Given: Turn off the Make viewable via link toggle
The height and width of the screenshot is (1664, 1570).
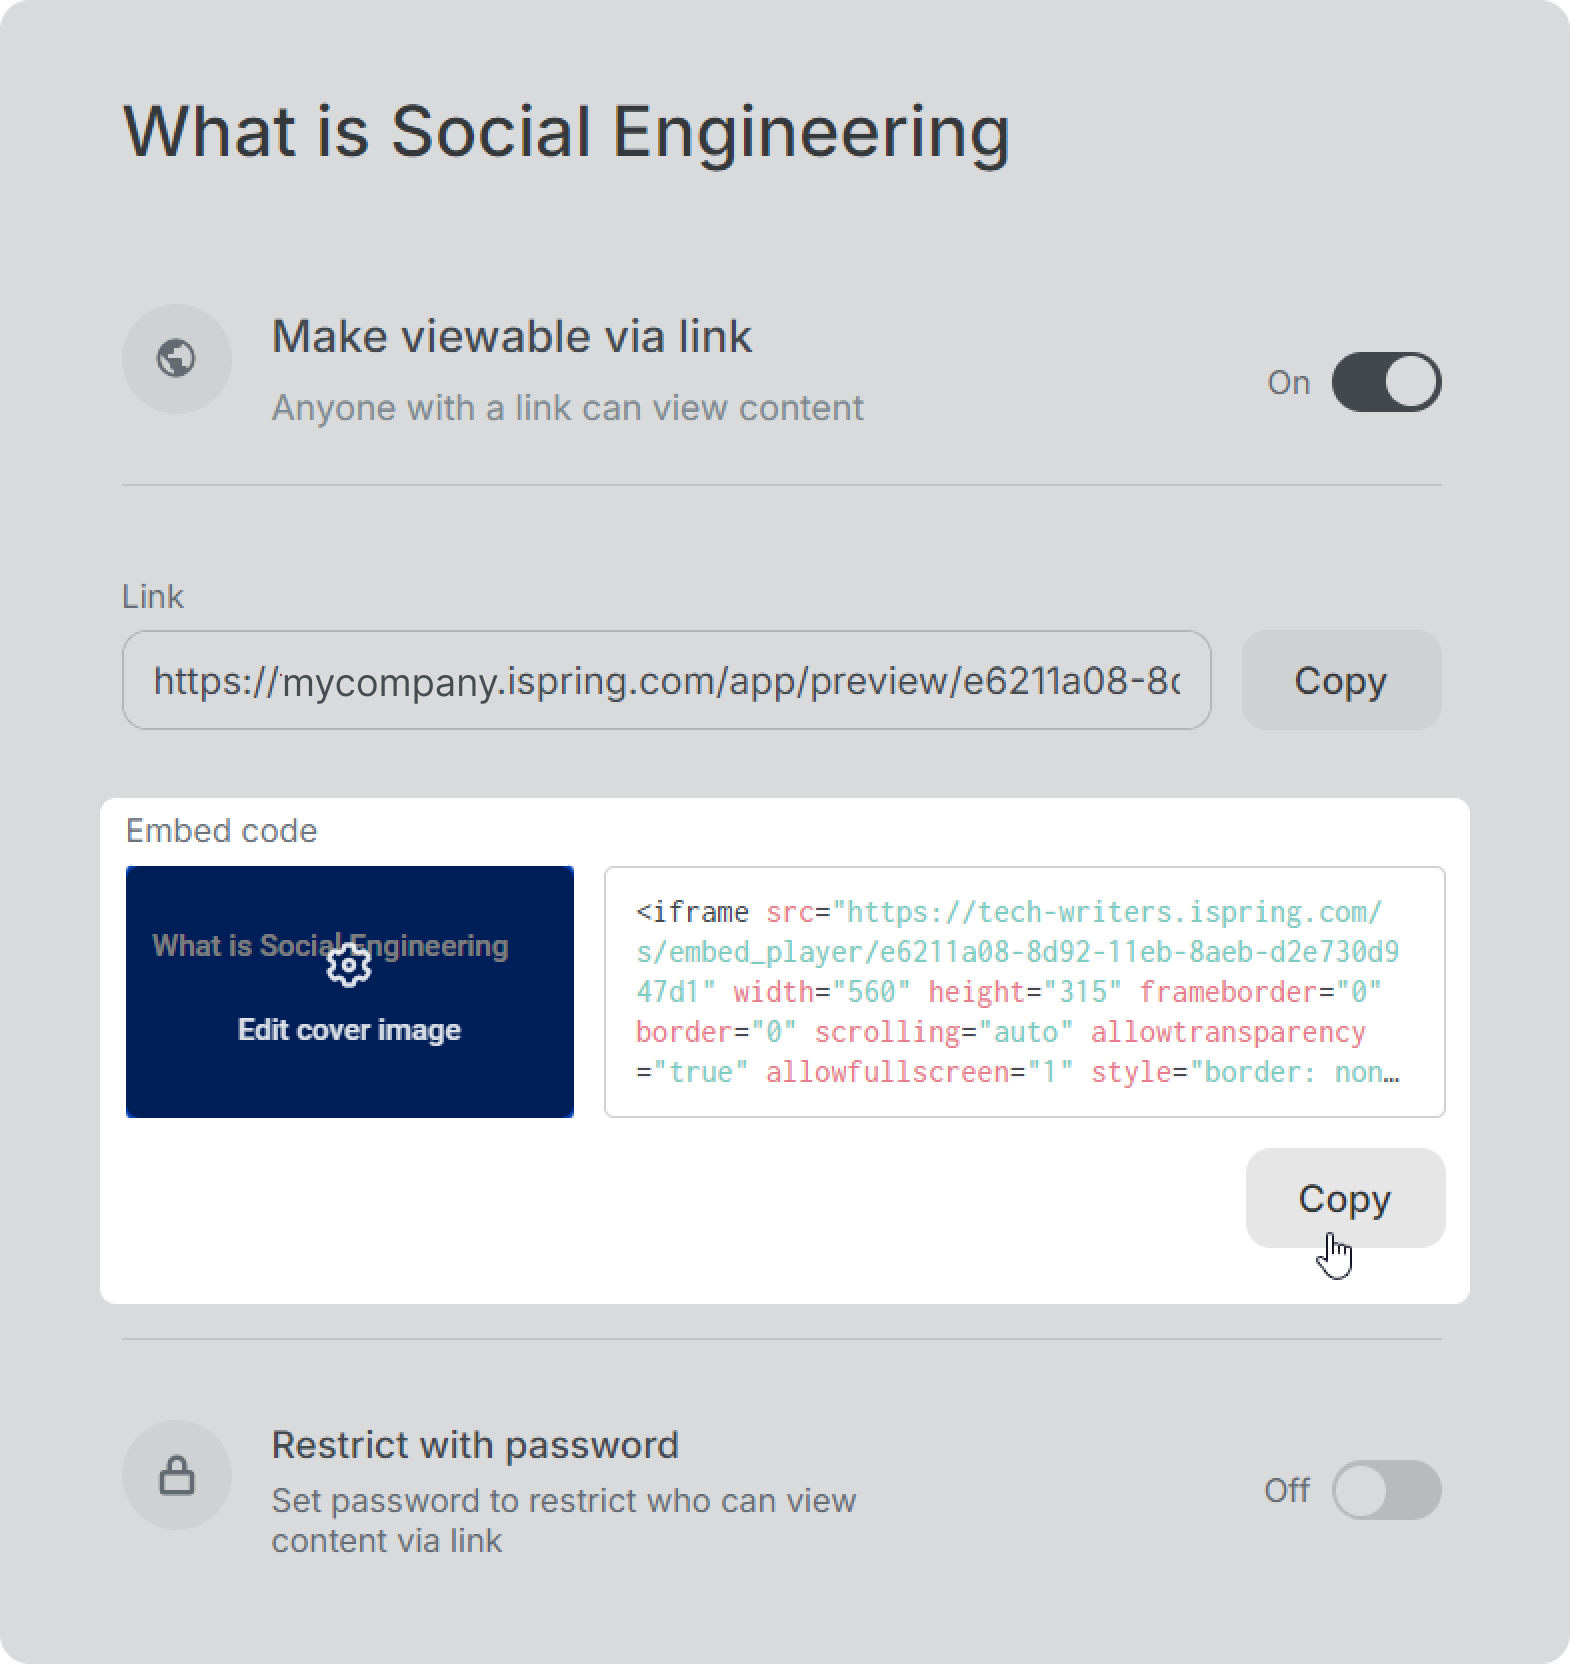Looking at the screenshot, I should click(x=1386, y=382).
